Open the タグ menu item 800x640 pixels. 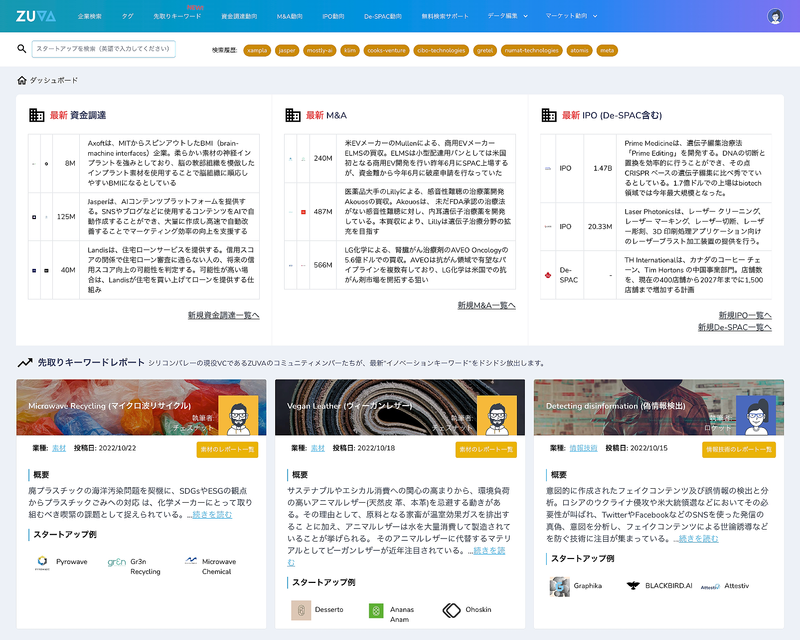(128, 16)
